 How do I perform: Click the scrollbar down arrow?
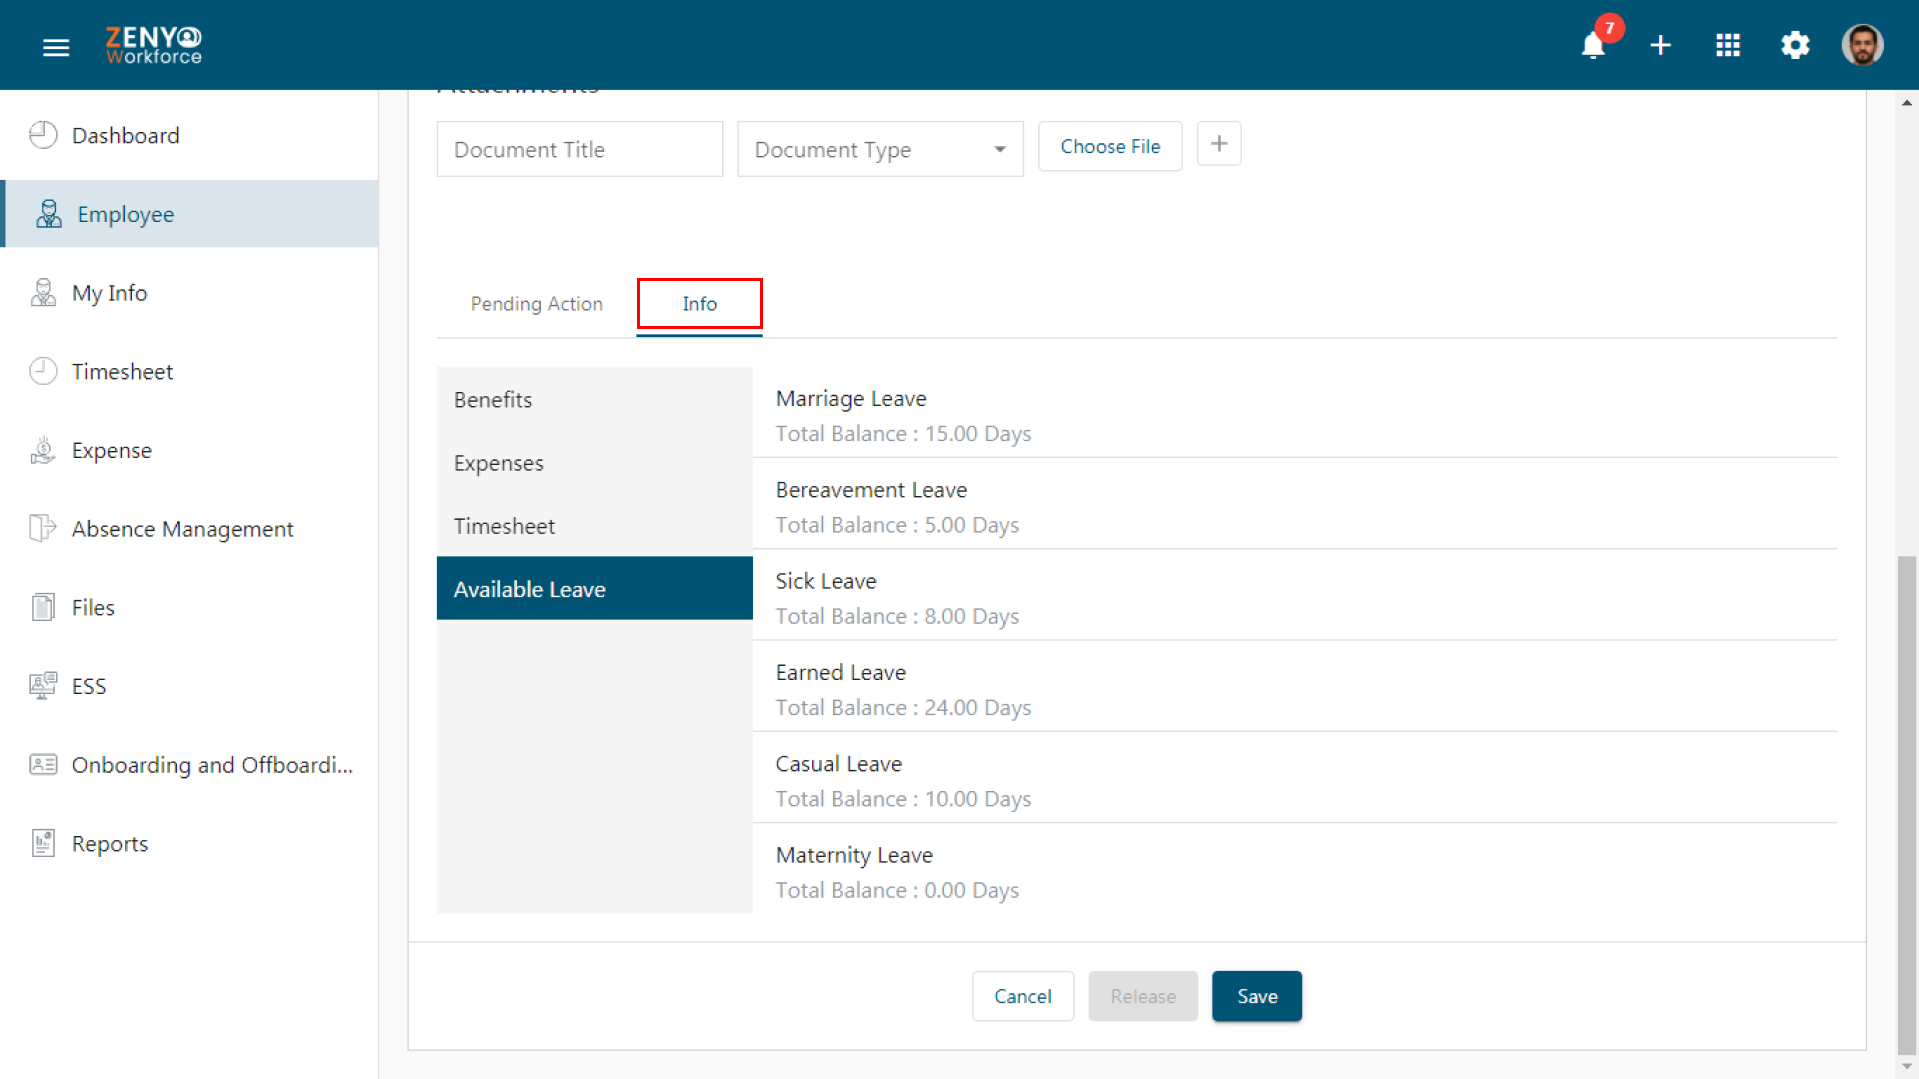tap(1907, 1067)
